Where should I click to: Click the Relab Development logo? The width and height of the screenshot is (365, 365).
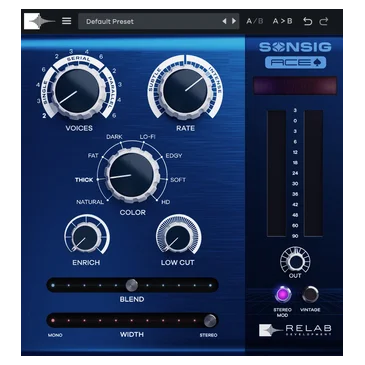coord(295,330)
